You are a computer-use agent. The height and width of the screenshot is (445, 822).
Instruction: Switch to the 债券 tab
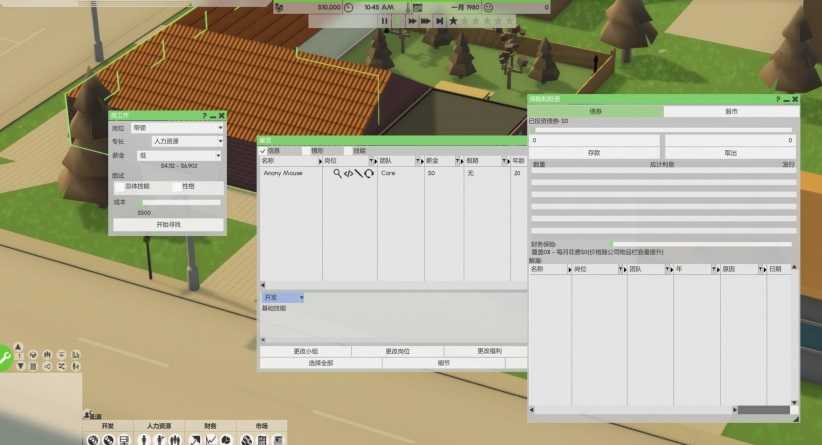click(595, 112)
